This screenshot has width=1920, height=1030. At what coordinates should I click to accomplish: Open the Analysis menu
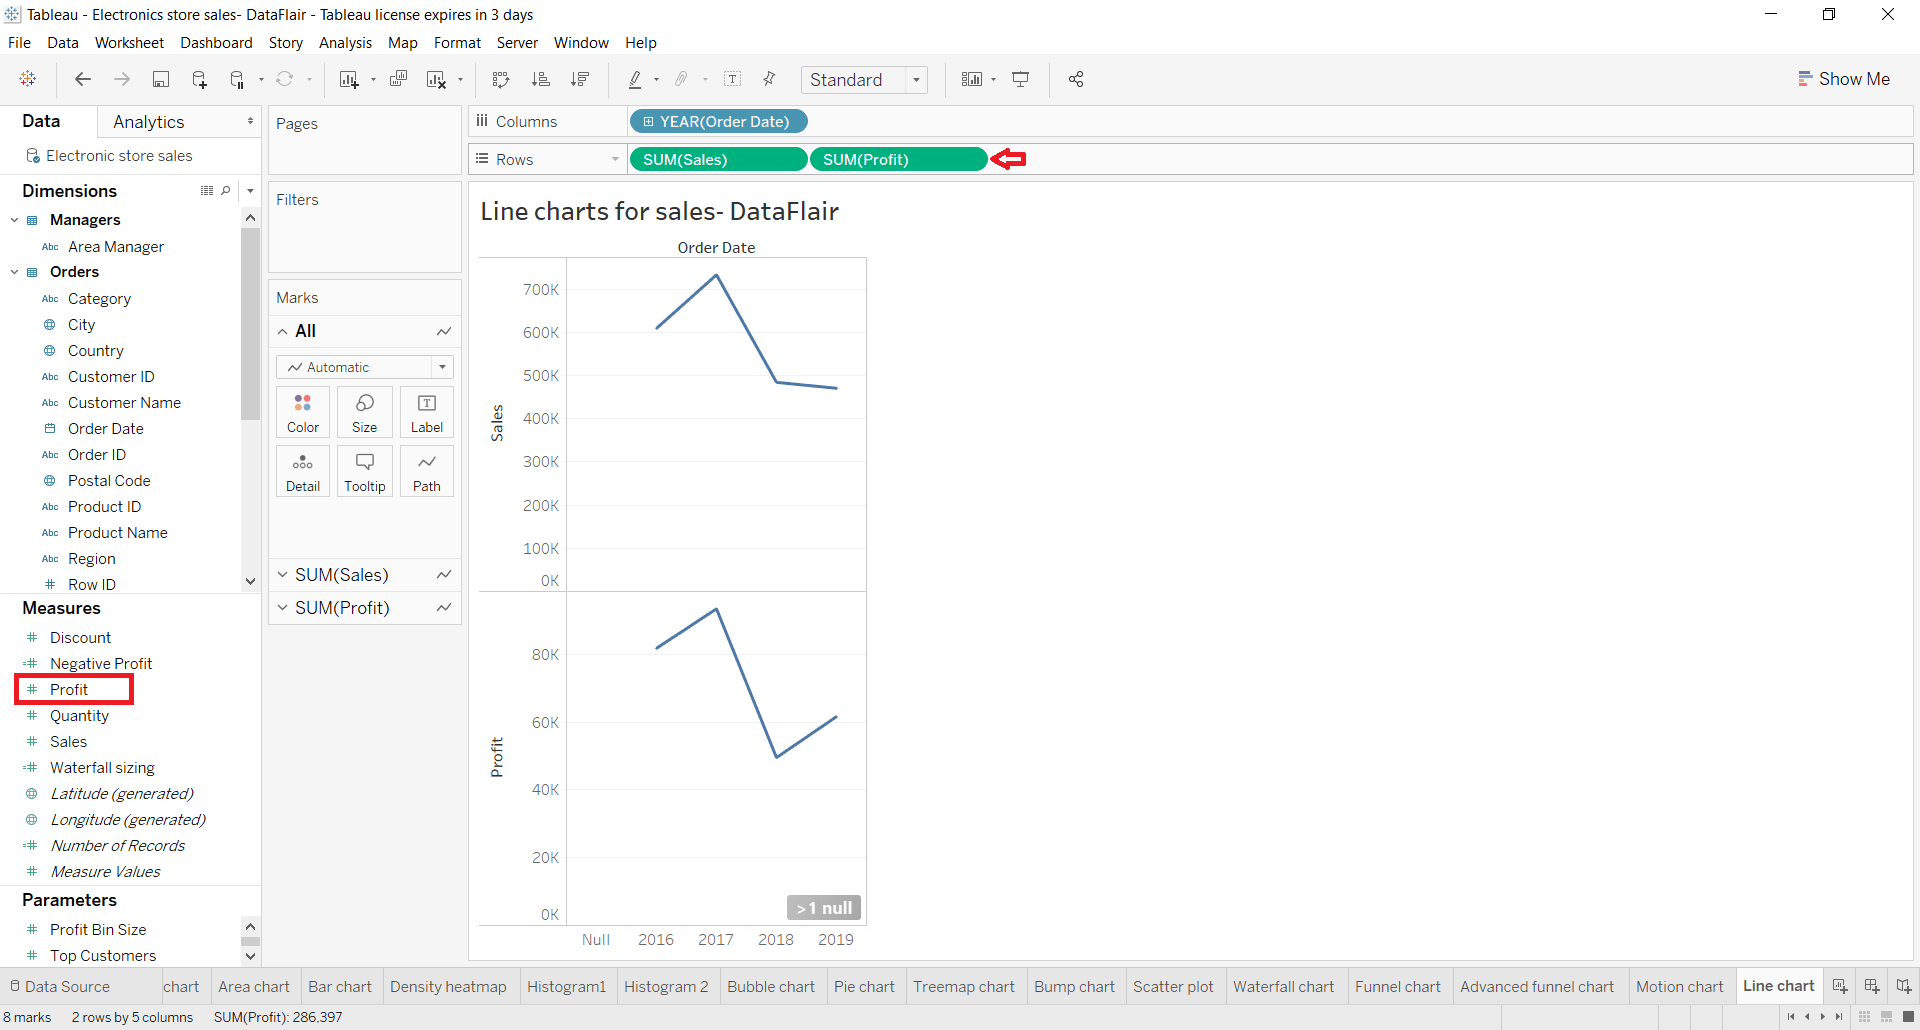[x=345, y=43]
